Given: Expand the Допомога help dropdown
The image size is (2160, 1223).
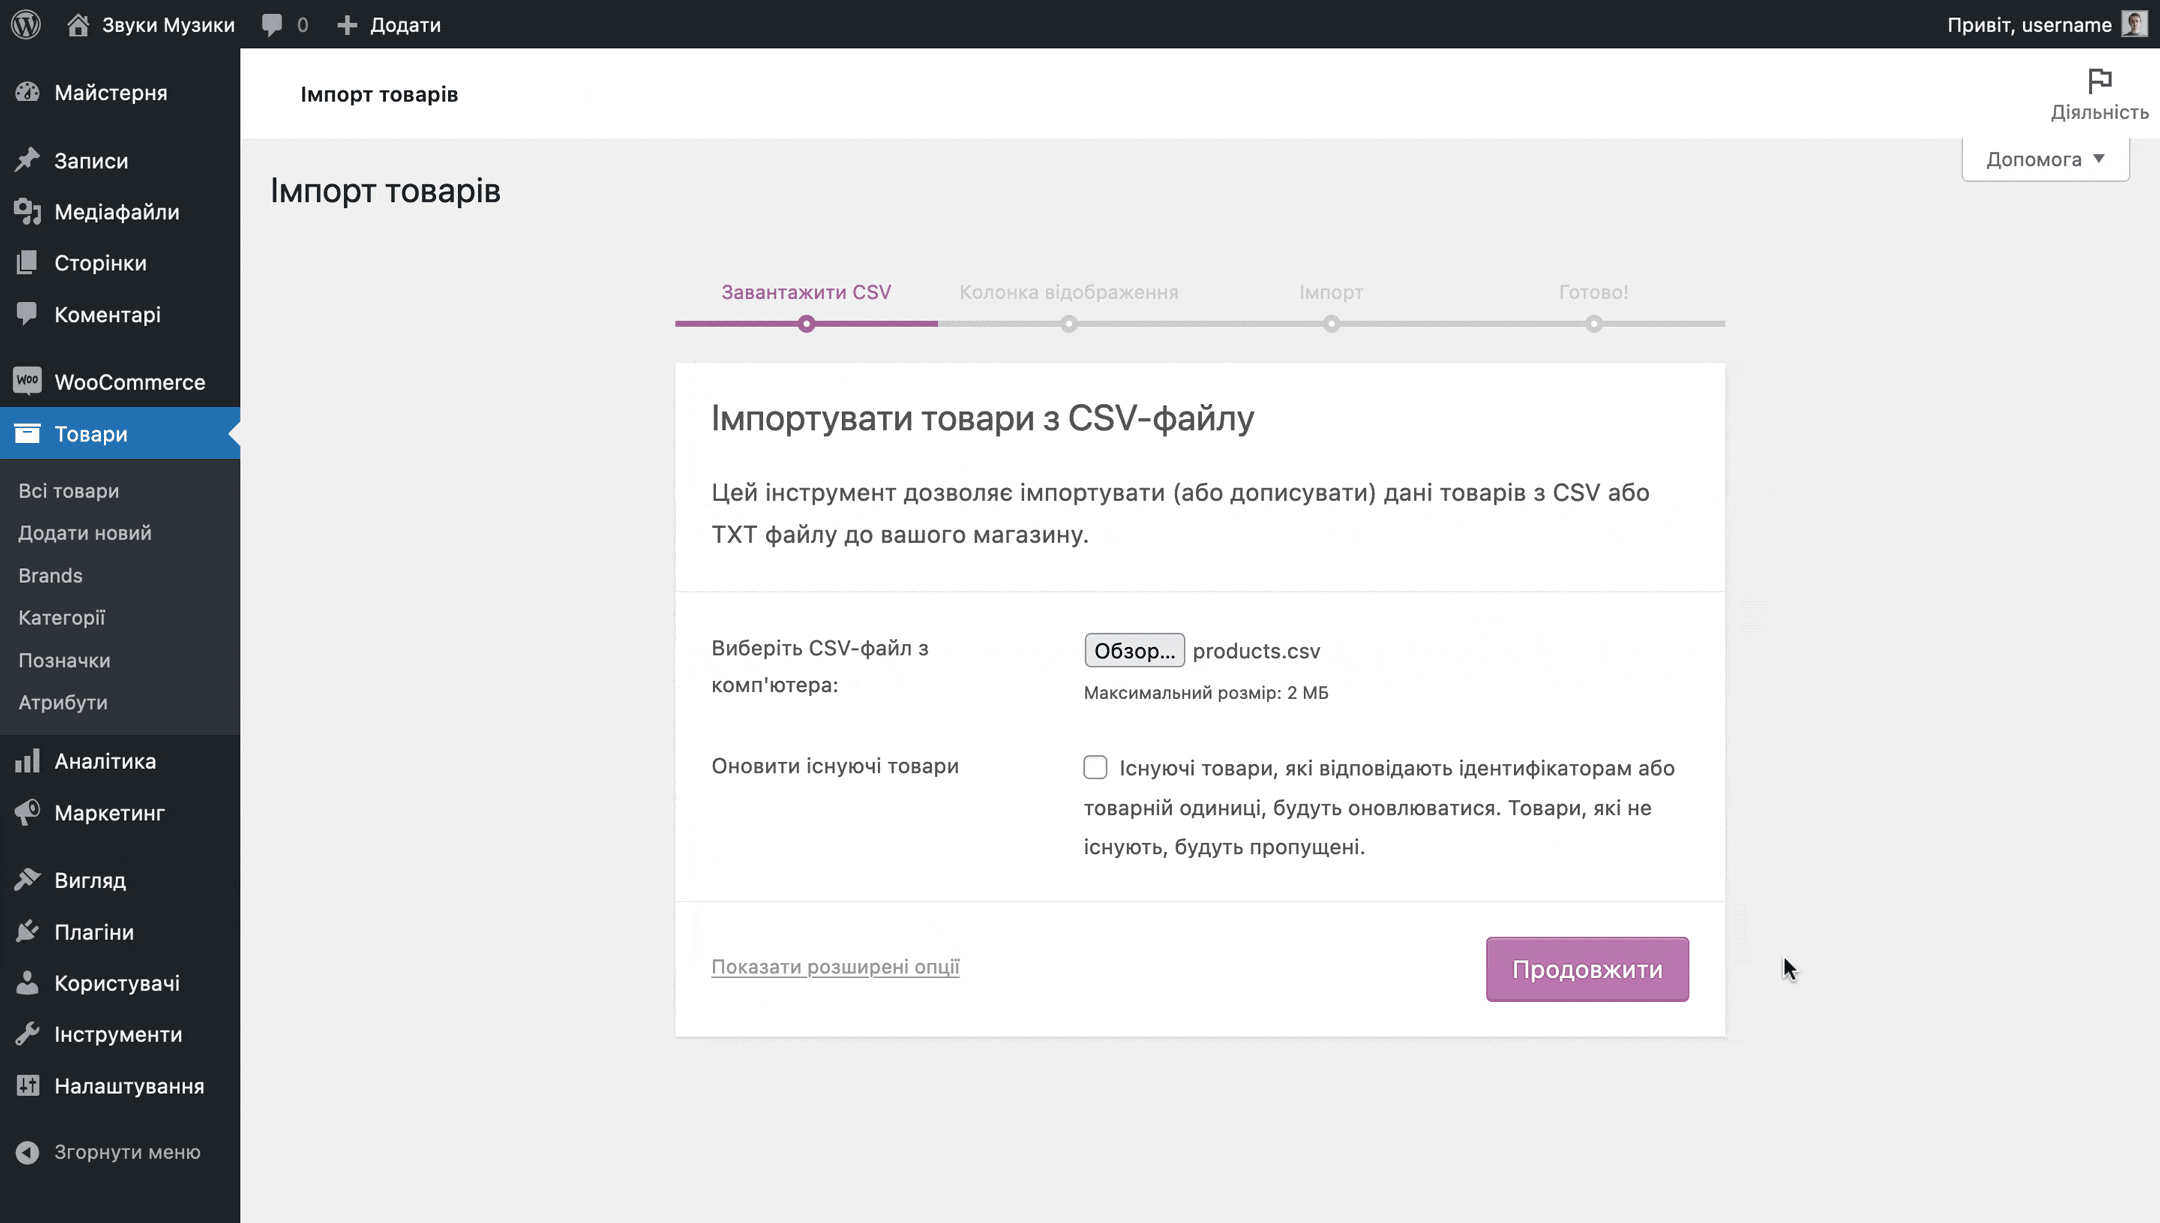Looking at the screenshot, I should [x=2045, y=159].
